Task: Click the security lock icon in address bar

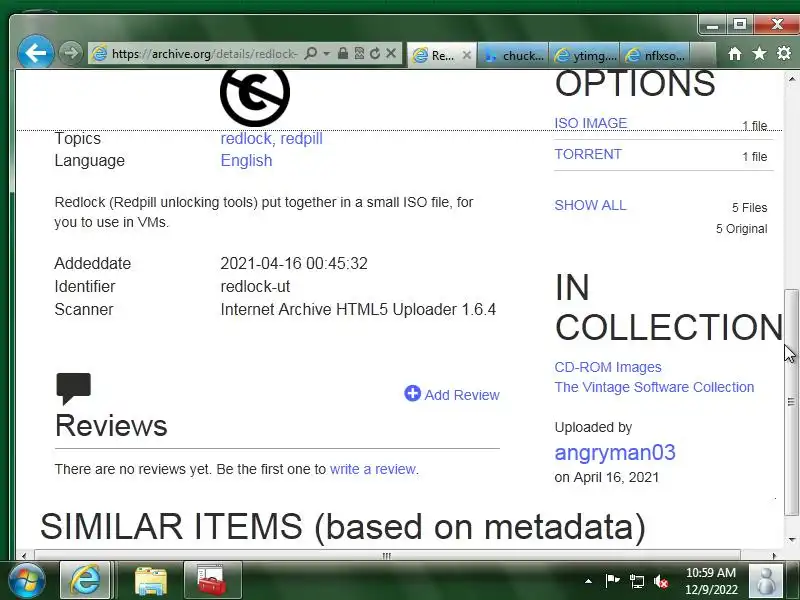Action: (x=343, y=53)
